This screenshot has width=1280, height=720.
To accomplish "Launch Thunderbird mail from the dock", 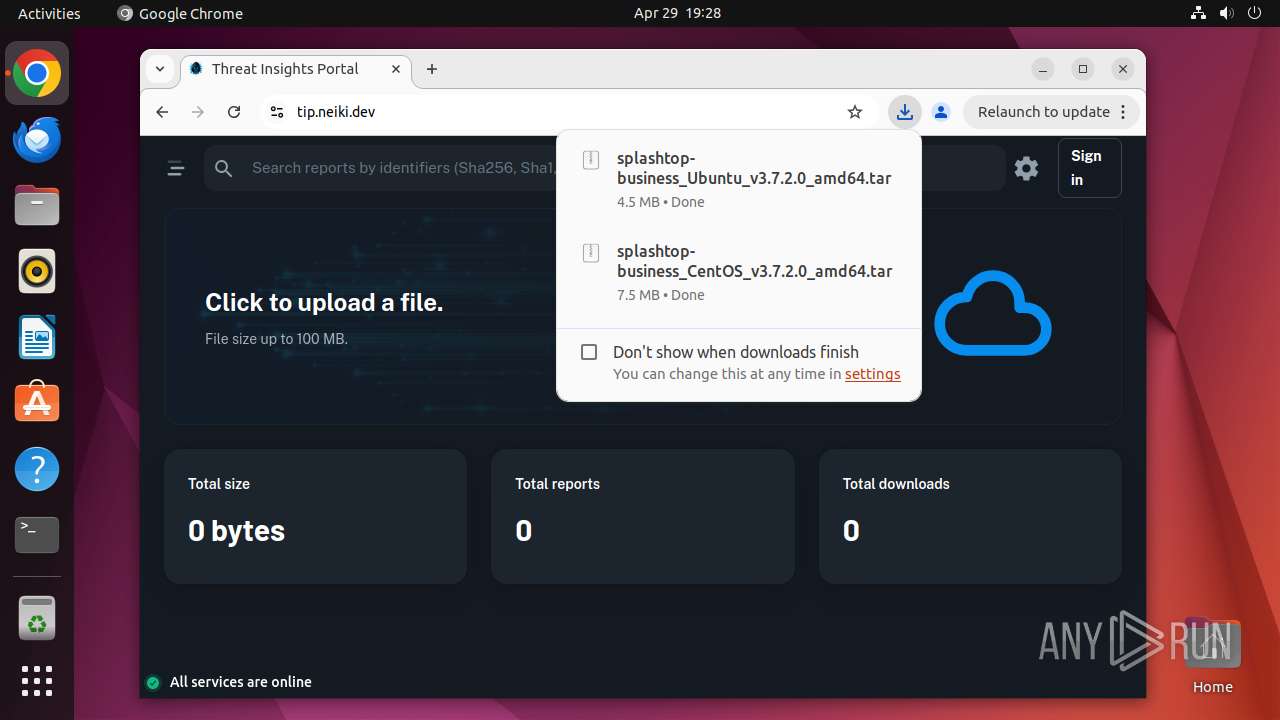I will tap(37, 139).
